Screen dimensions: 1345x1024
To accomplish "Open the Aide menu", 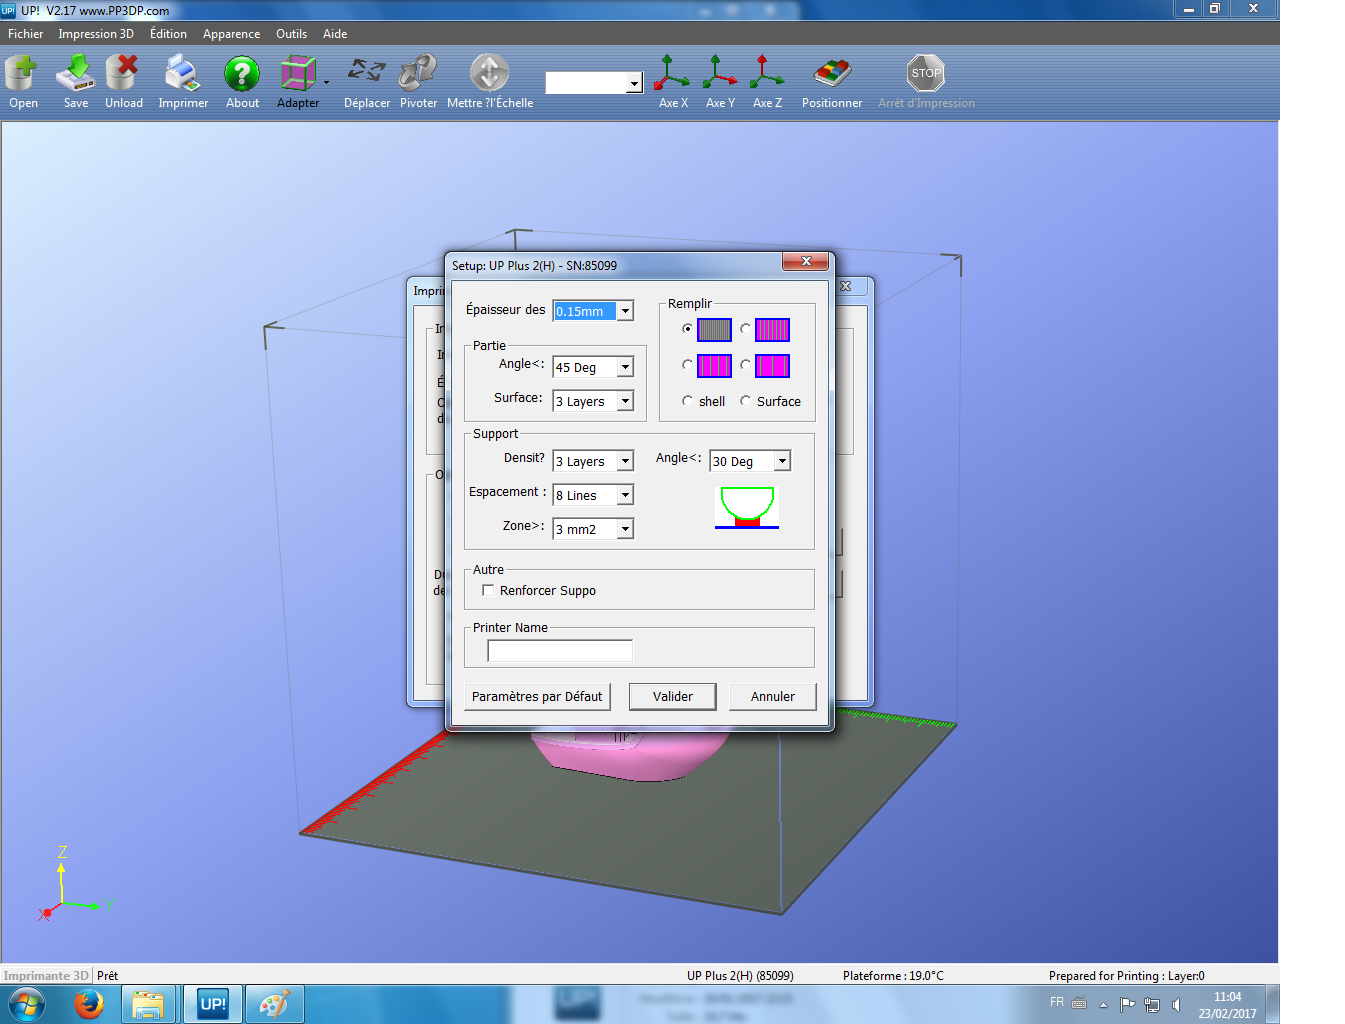I will pos(335,34).
